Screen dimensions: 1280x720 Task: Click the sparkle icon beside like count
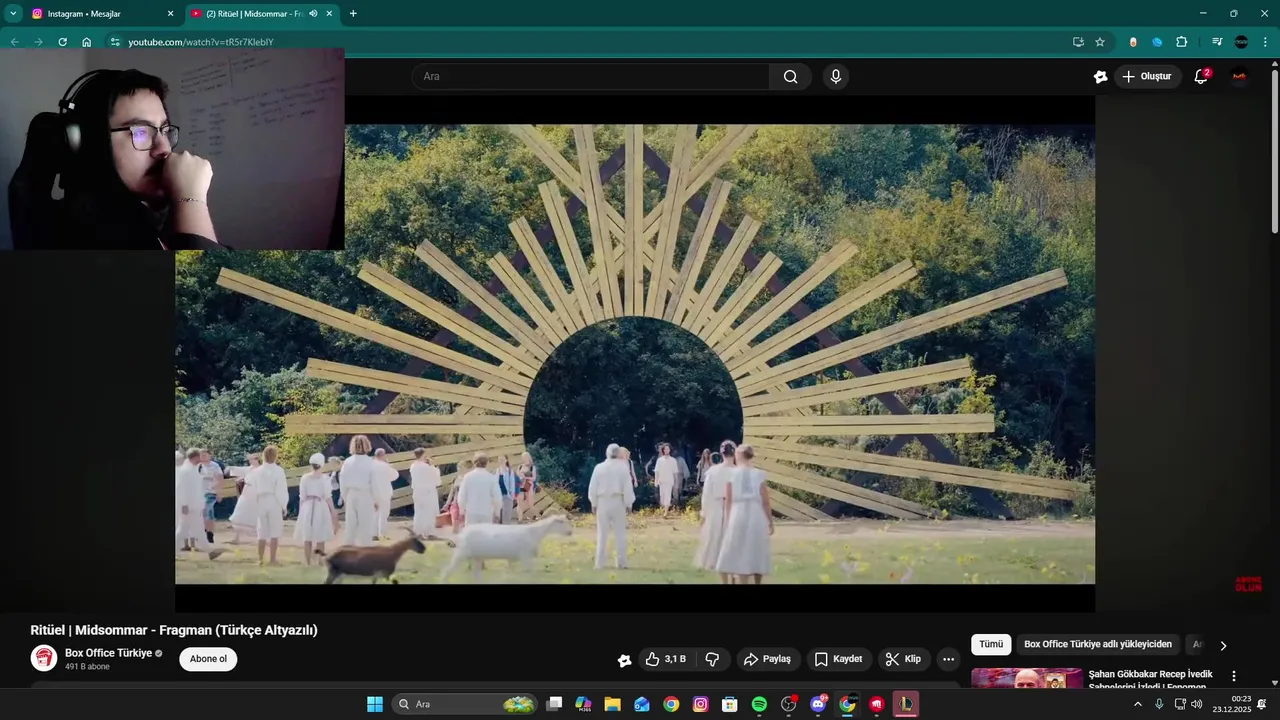[624, 660]
